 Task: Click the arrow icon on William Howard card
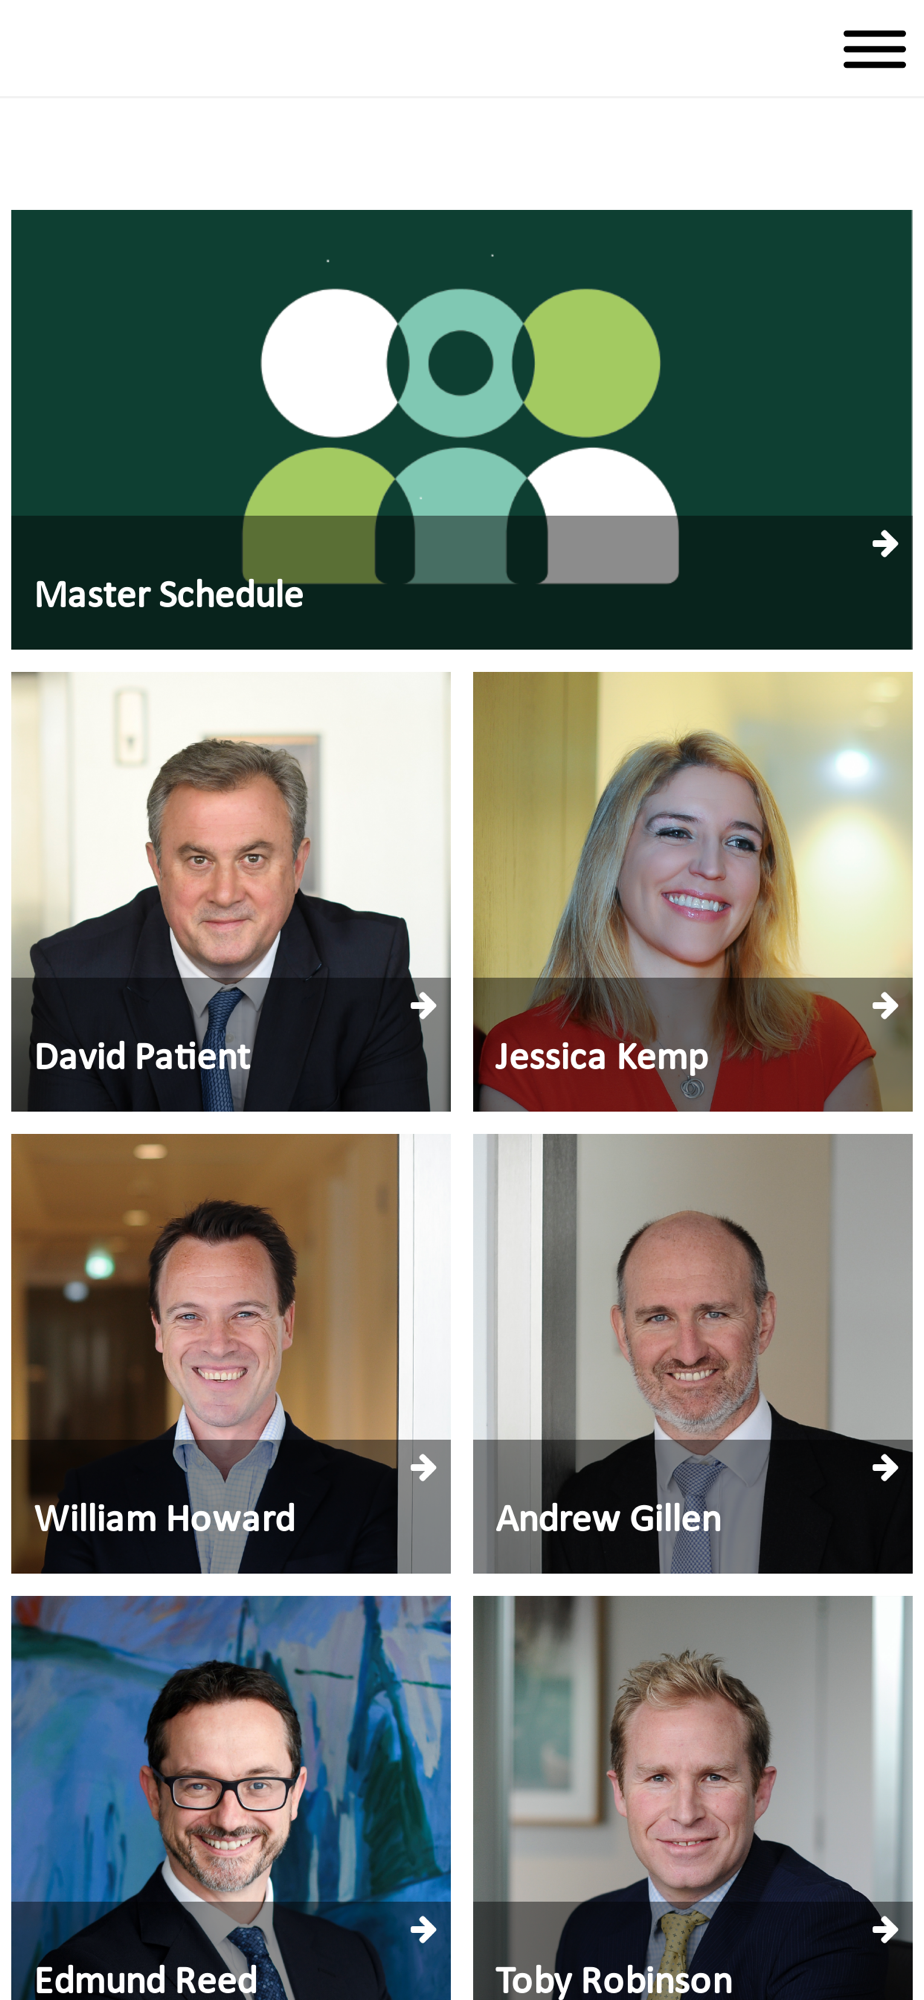click(423, 1468)
